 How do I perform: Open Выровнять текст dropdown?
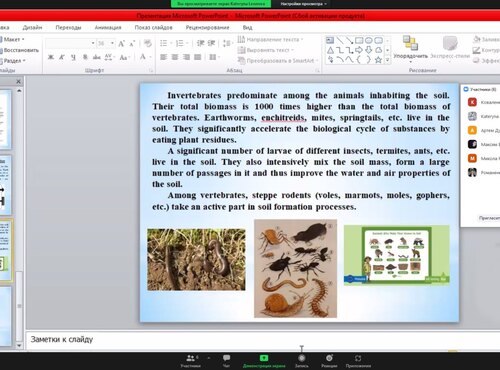(266, 50)
